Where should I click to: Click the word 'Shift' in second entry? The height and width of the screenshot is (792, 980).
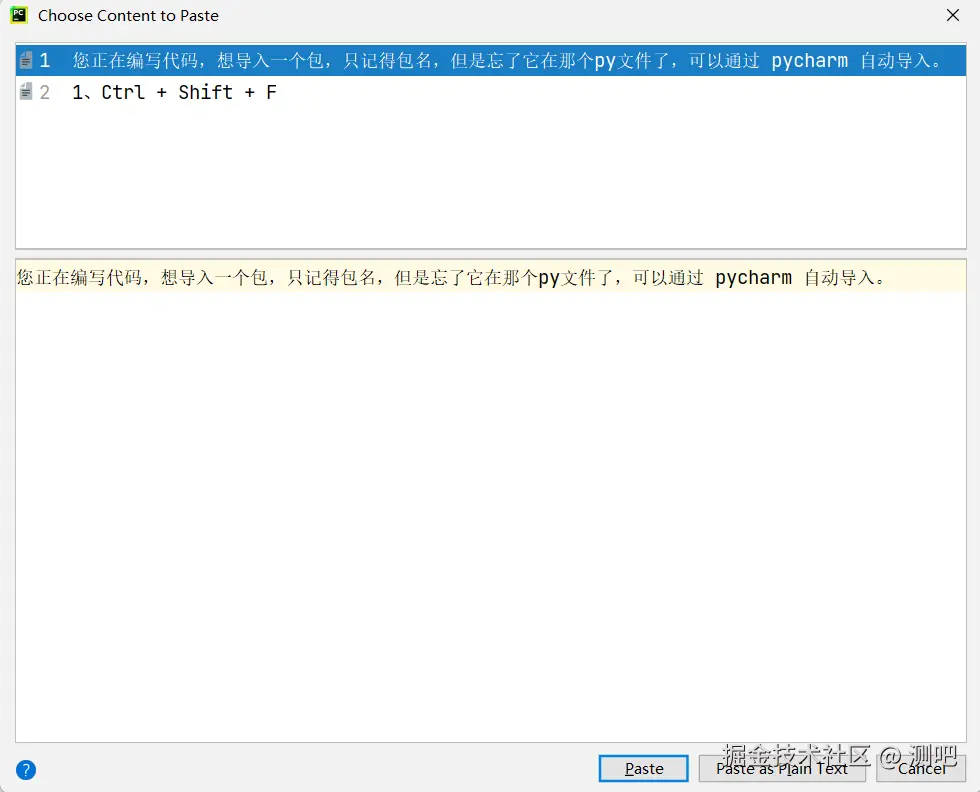(x=205, y=93)
